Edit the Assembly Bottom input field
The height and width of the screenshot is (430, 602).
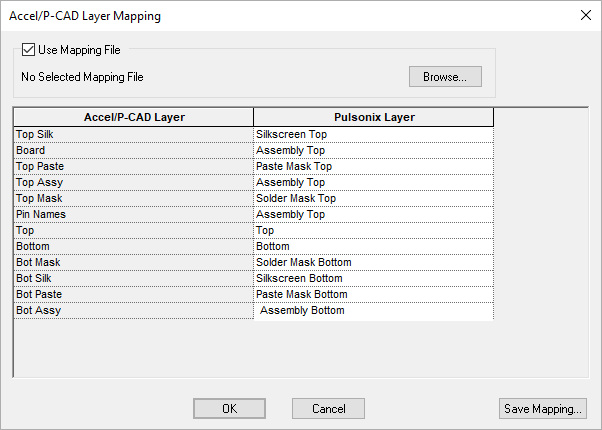(373, 311)
